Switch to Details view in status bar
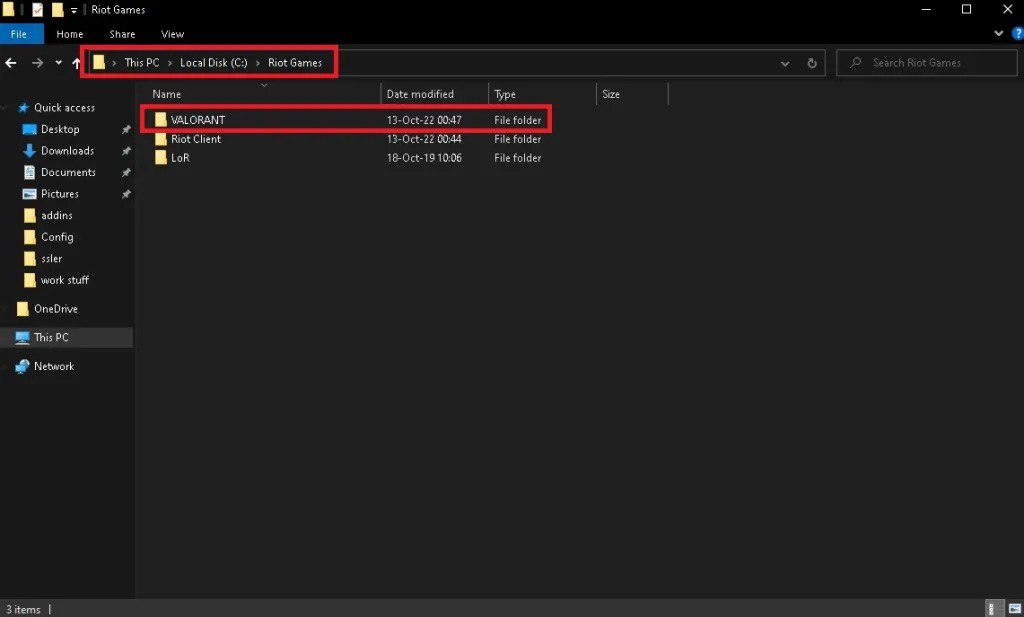Viewport: 1024px width, 617px height. tap(993, 609)
